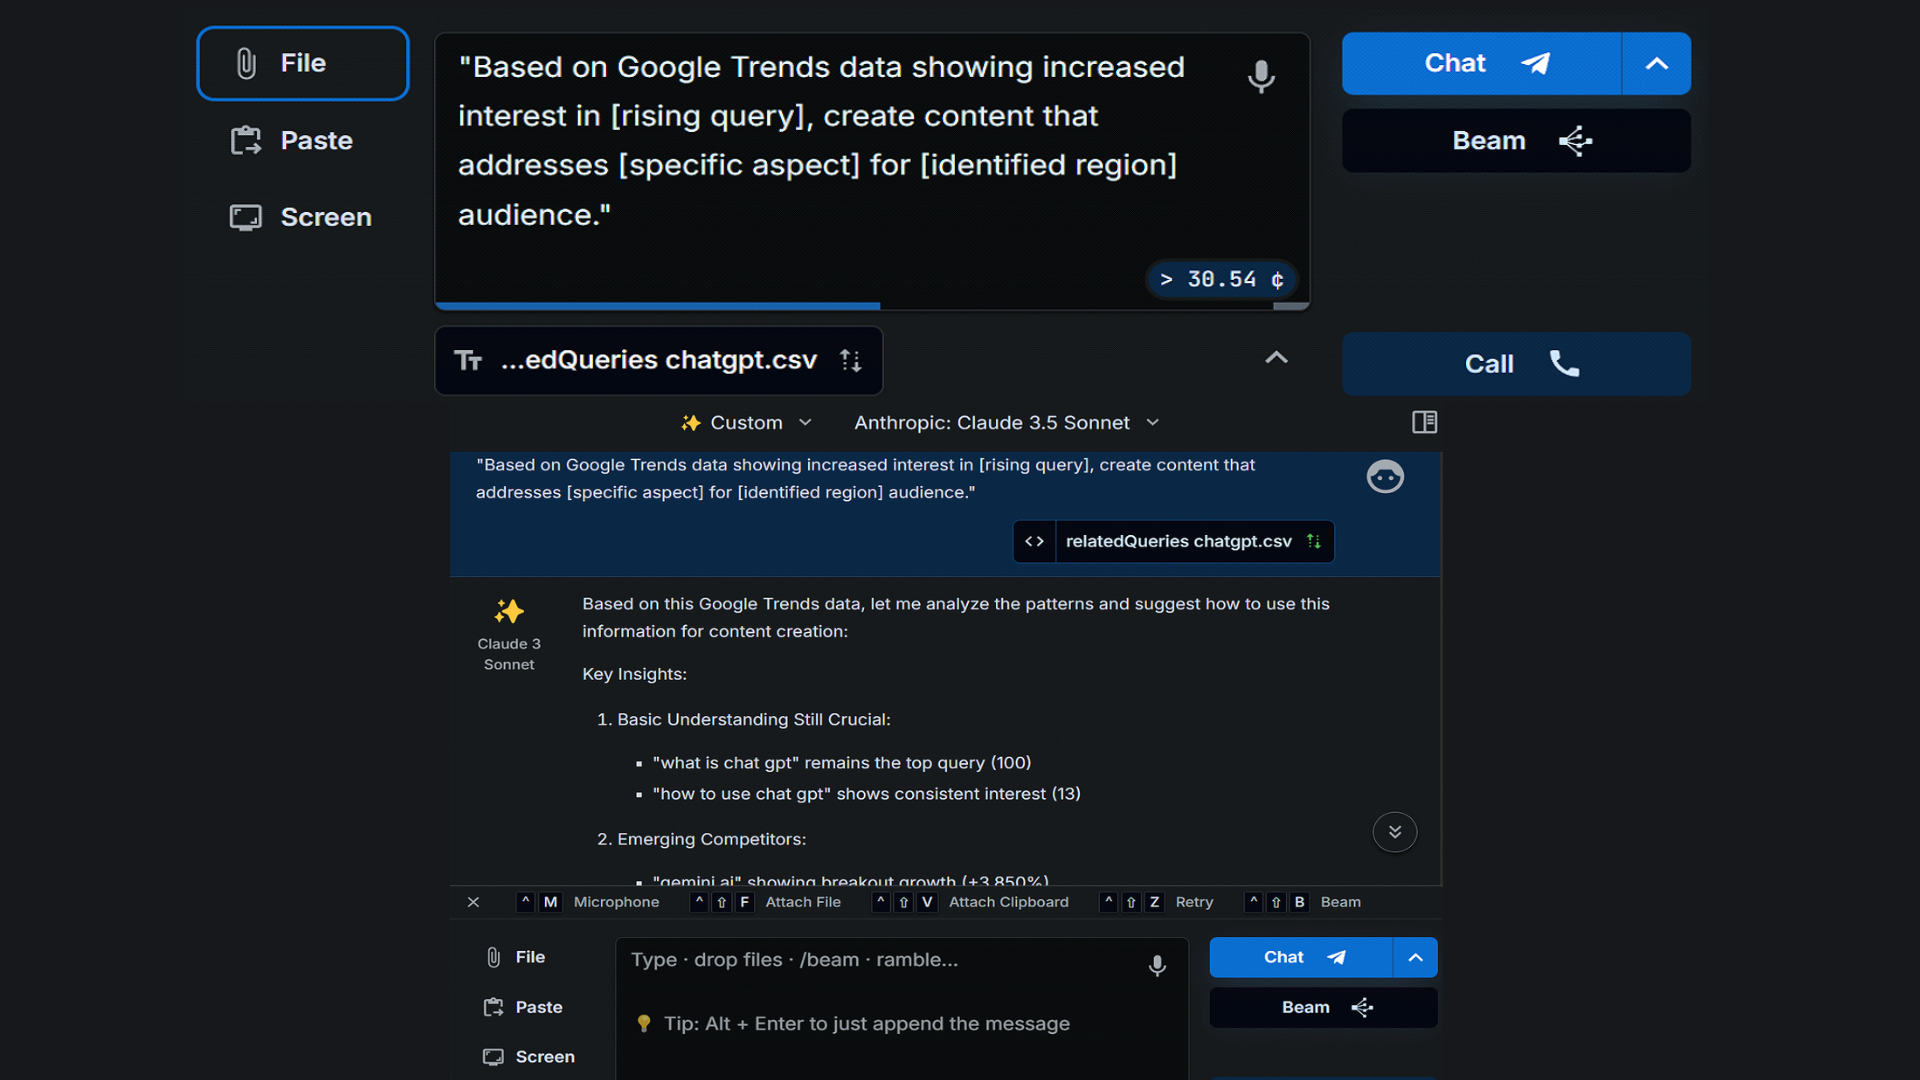Click the blue progress bar under prompt box

pos(657,306)
